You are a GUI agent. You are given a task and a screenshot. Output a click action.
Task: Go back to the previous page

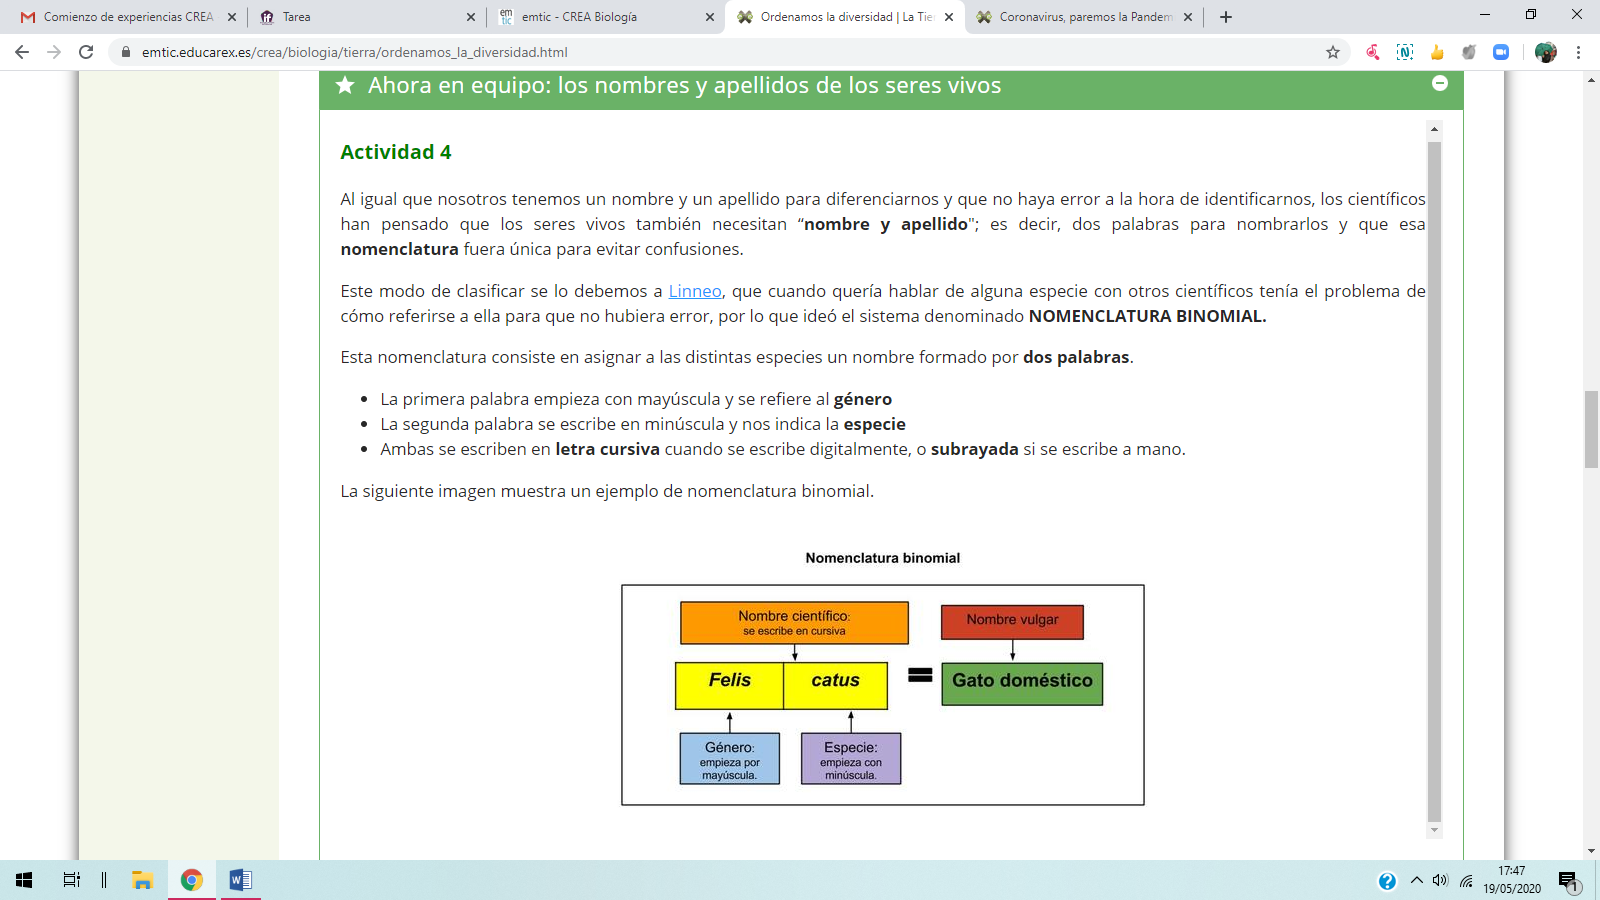coord(22,52)
